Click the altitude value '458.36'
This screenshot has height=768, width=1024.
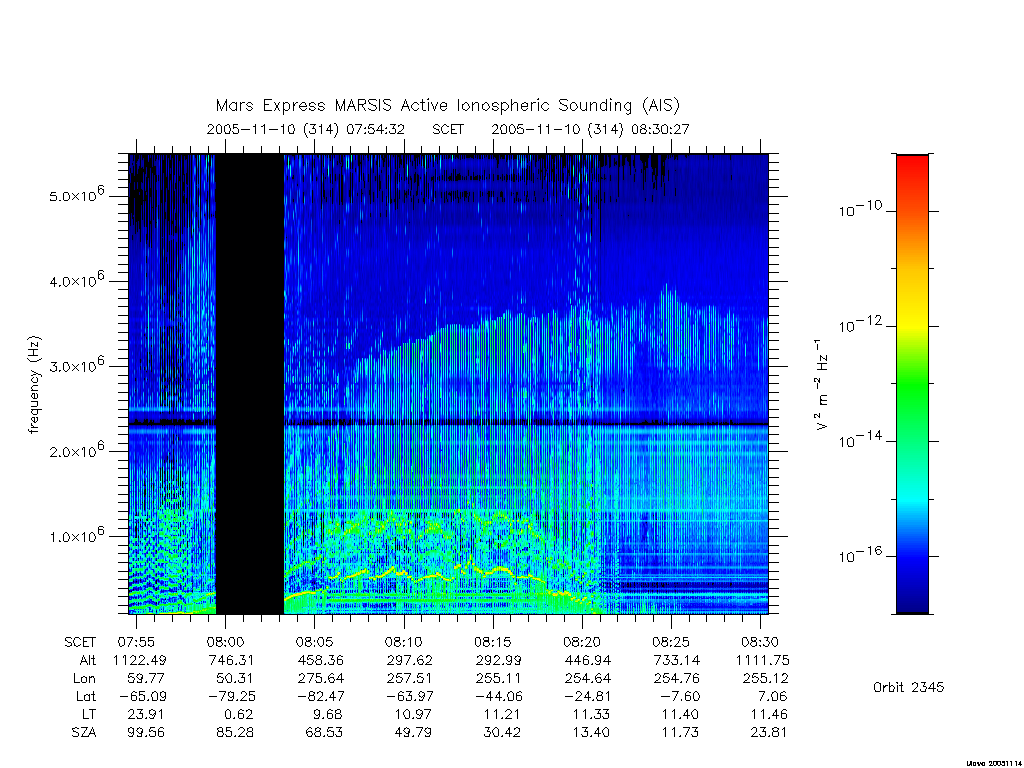[320, 660]
